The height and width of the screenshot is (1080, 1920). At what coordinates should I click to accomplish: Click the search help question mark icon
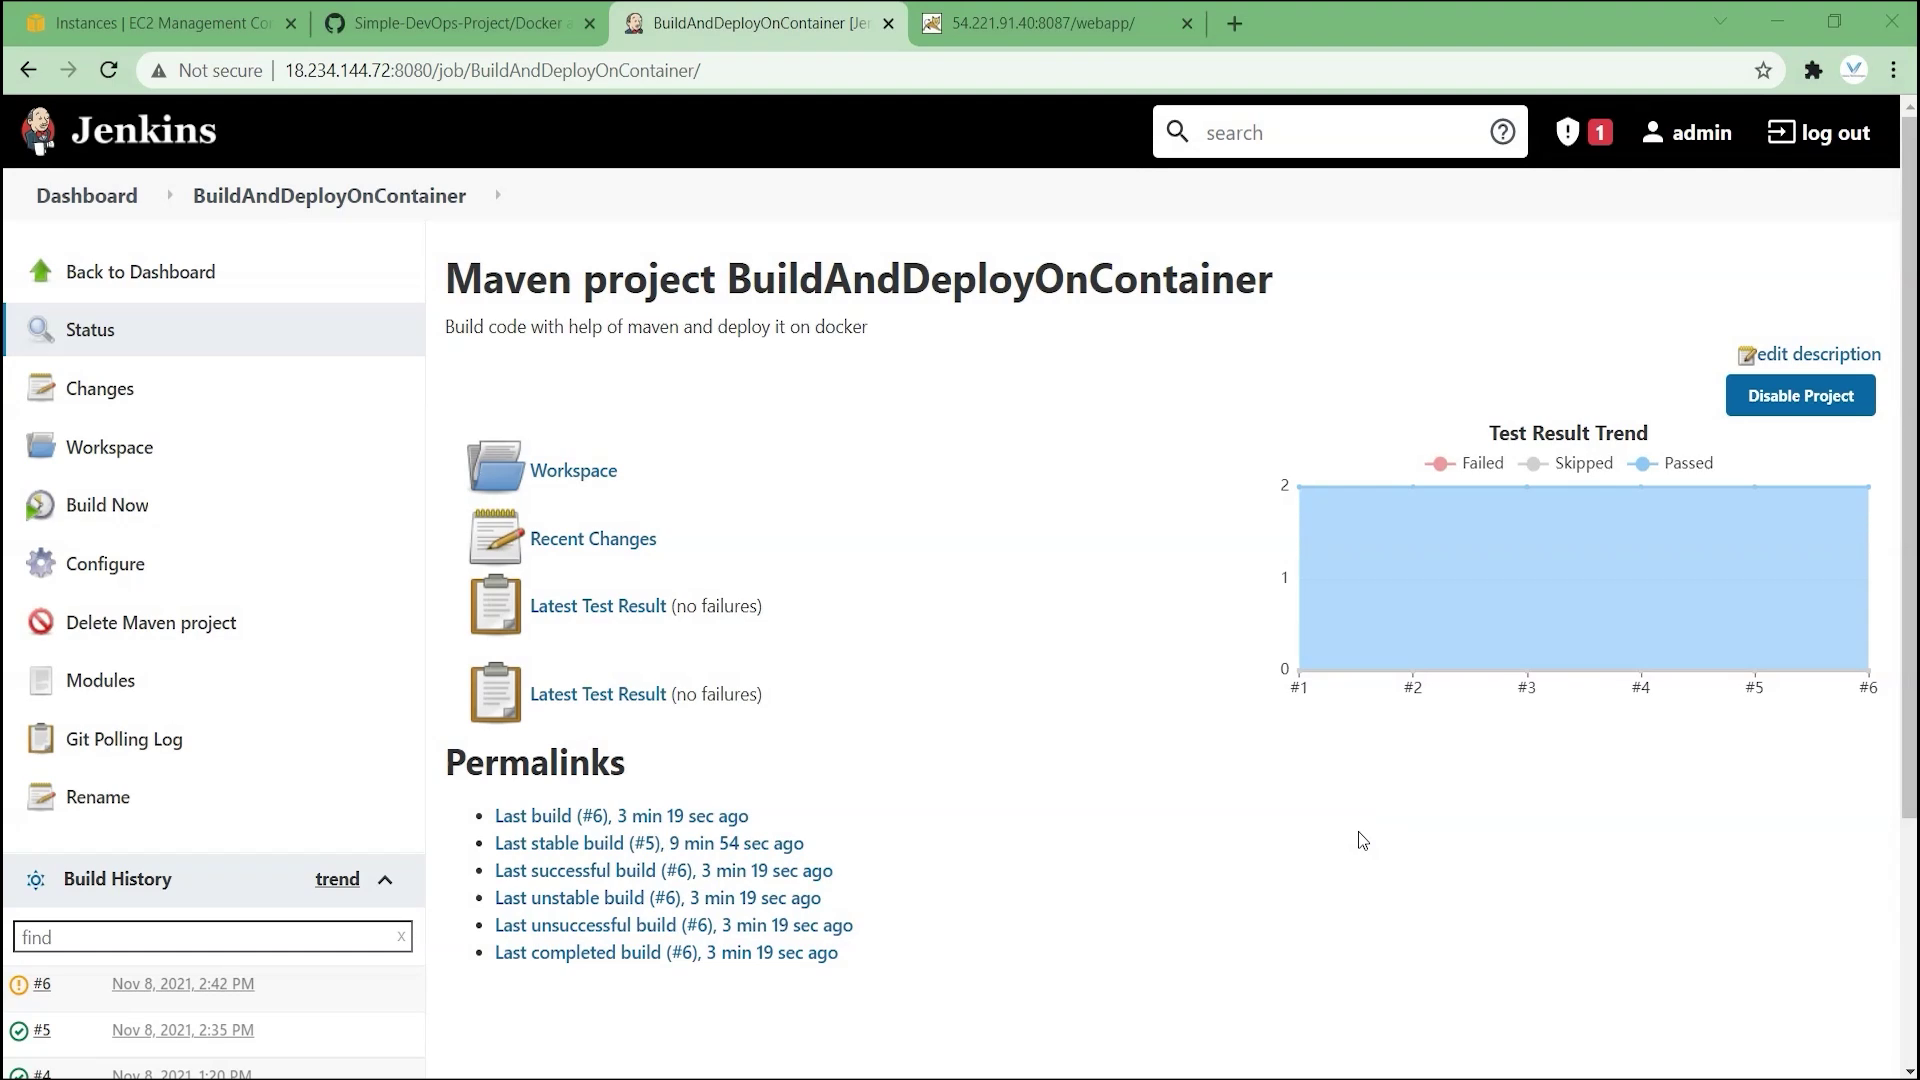click(1502, 132)
